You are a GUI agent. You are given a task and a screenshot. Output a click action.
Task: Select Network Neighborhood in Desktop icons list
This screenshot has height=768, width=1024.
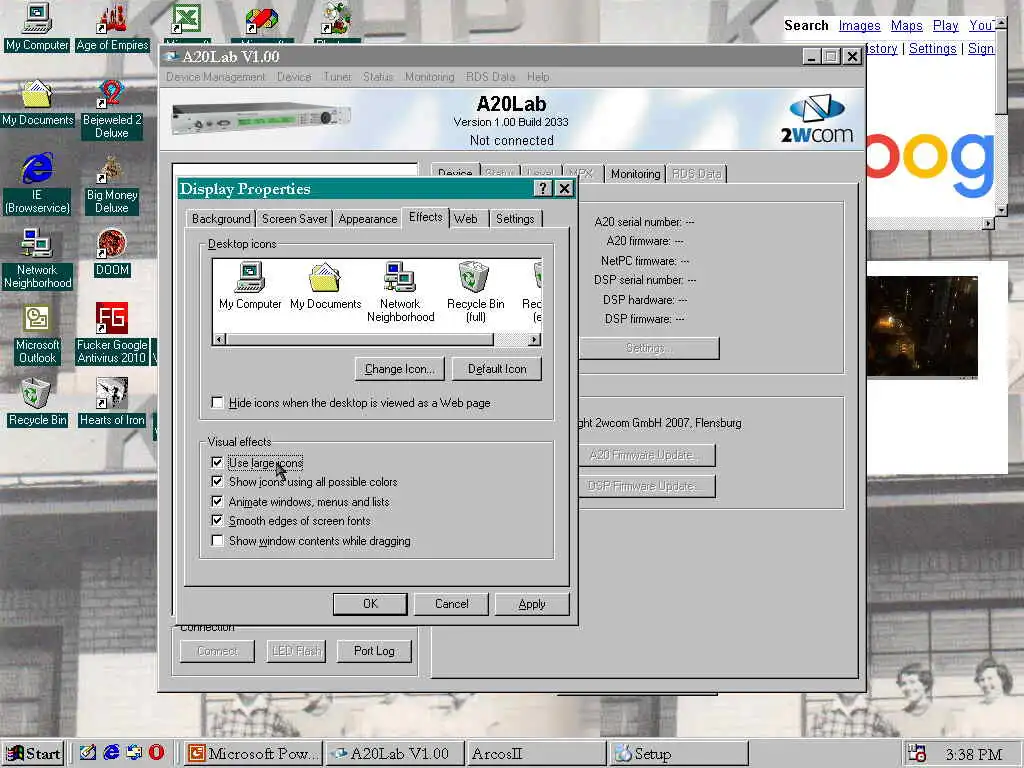(x=400, y=292)
